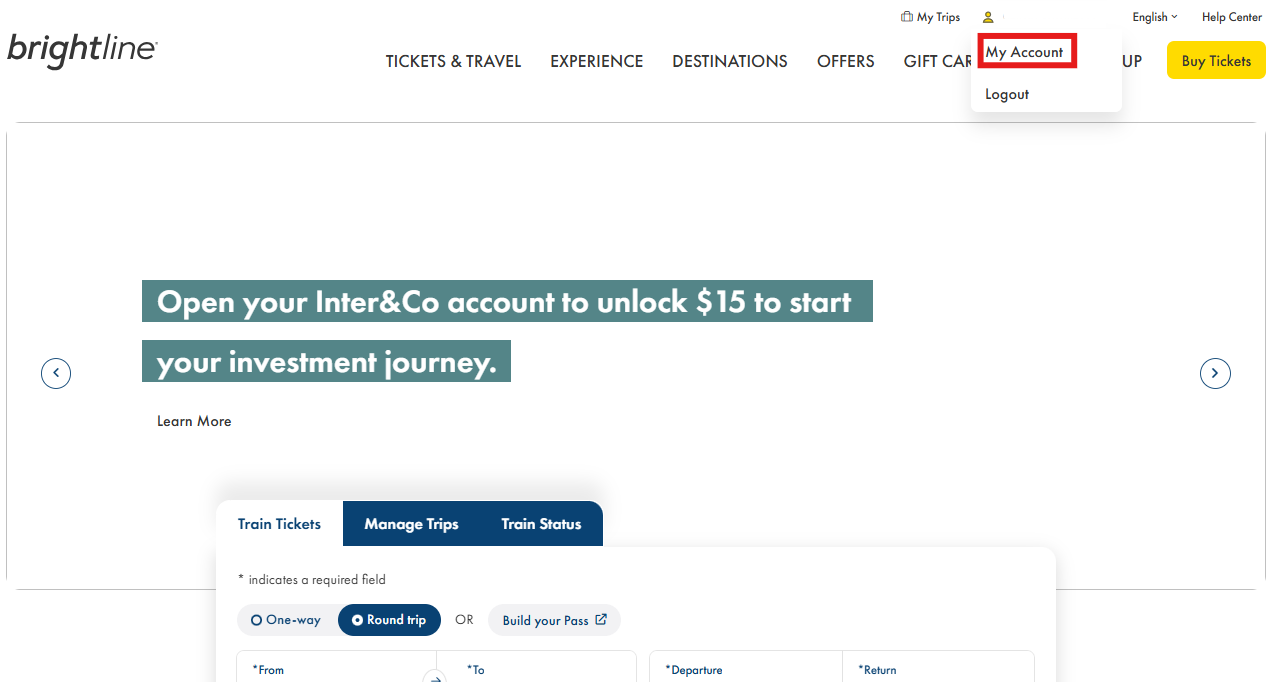Expand the Tickets & Travel menu
1280x682 pixels.
point(453,61)
